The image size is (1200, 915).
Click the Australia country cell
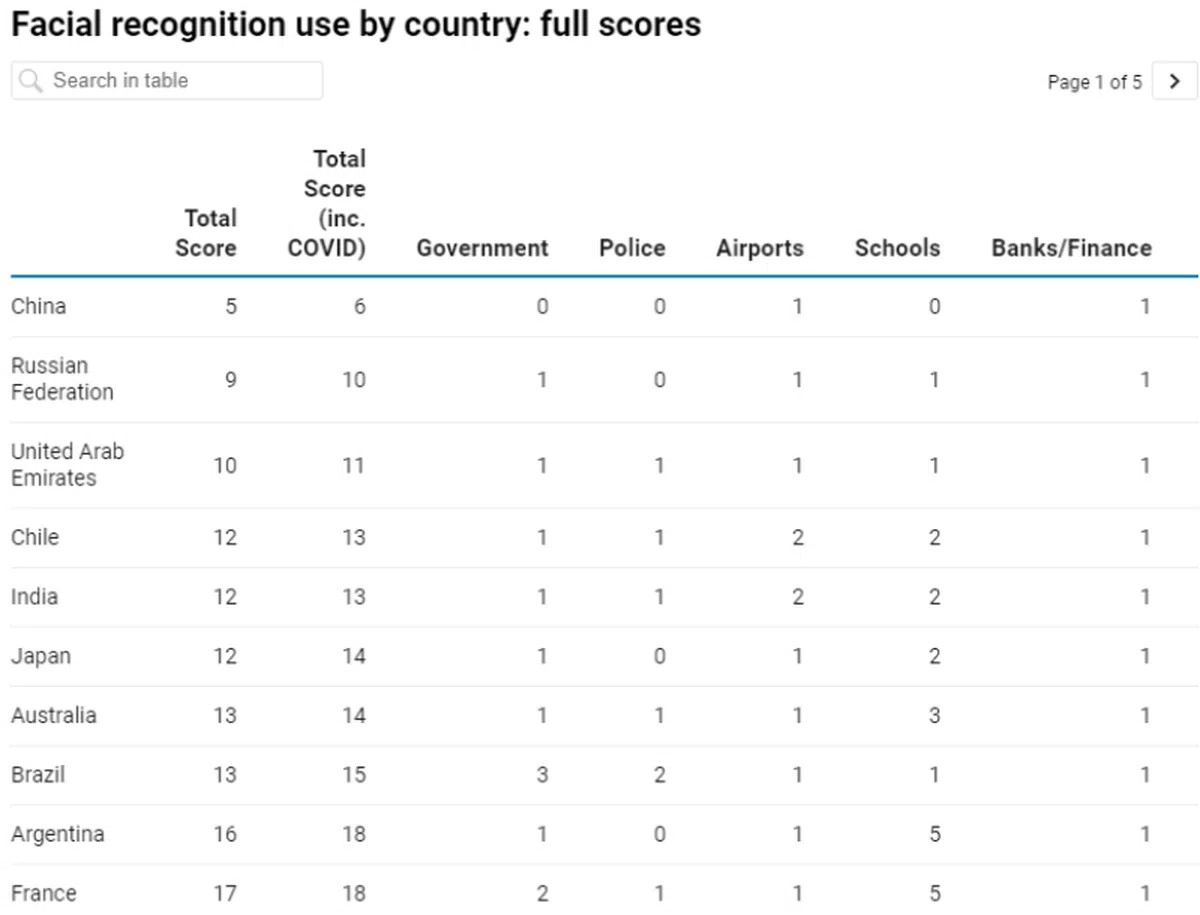tap(54, 715)
